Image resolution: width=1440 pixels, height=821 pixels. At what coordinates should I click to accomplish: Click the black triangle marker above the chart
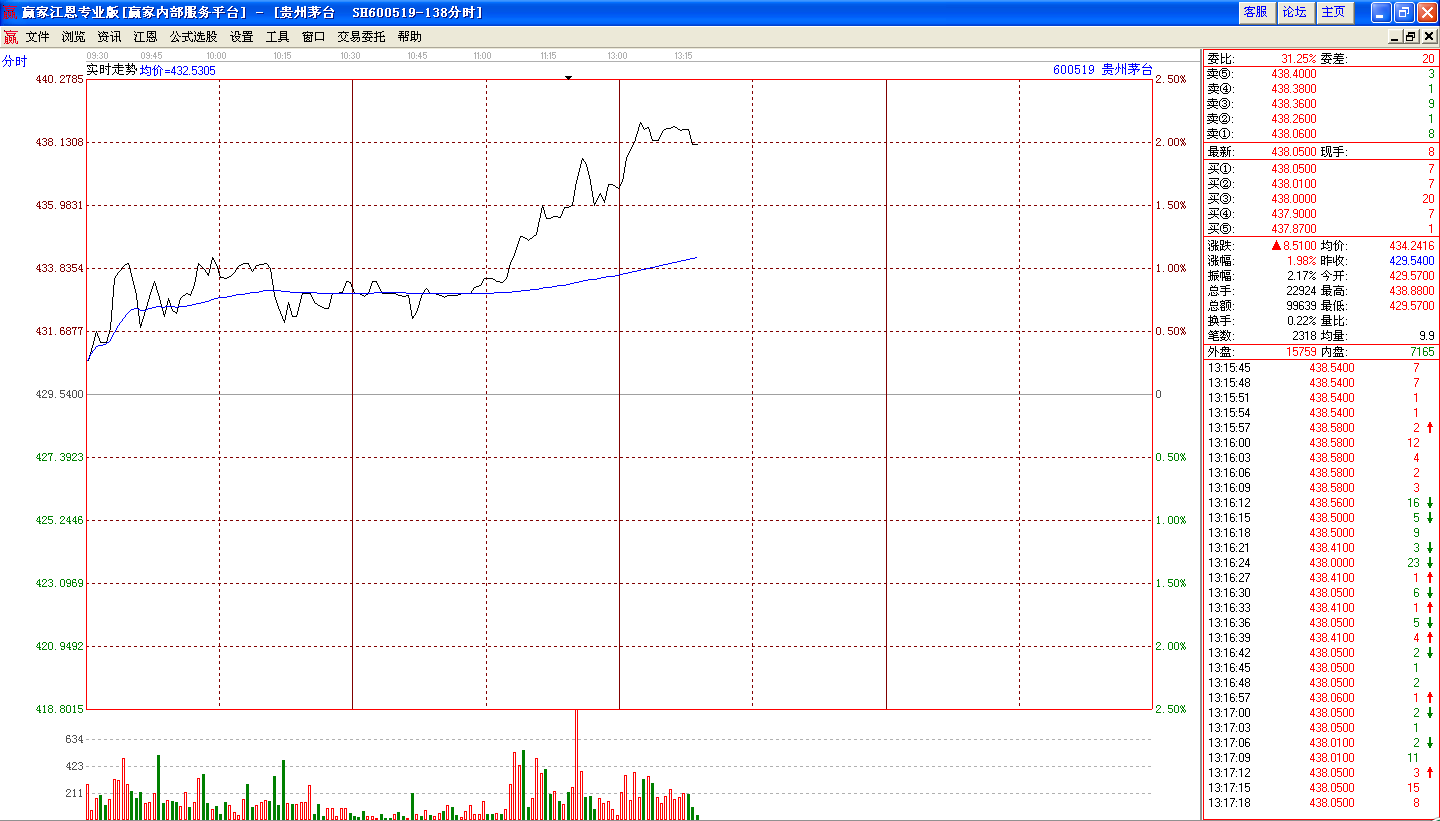click(x=568, y=77)
